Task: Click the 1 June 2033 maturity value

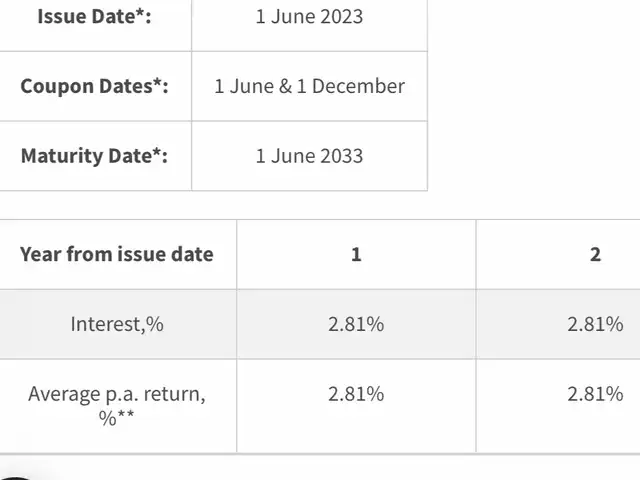Action: click(309, 156)
